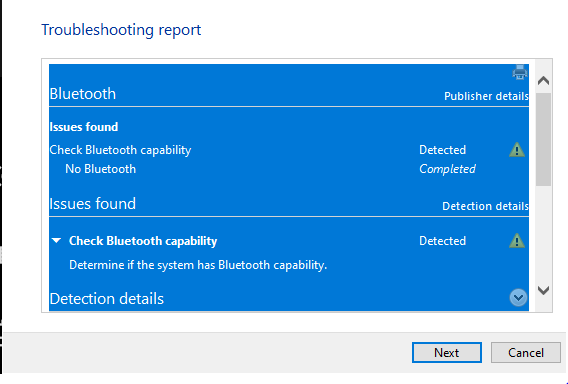Click warning icon in expanded Check Bluetooth capability row

[x=517, y=241]
